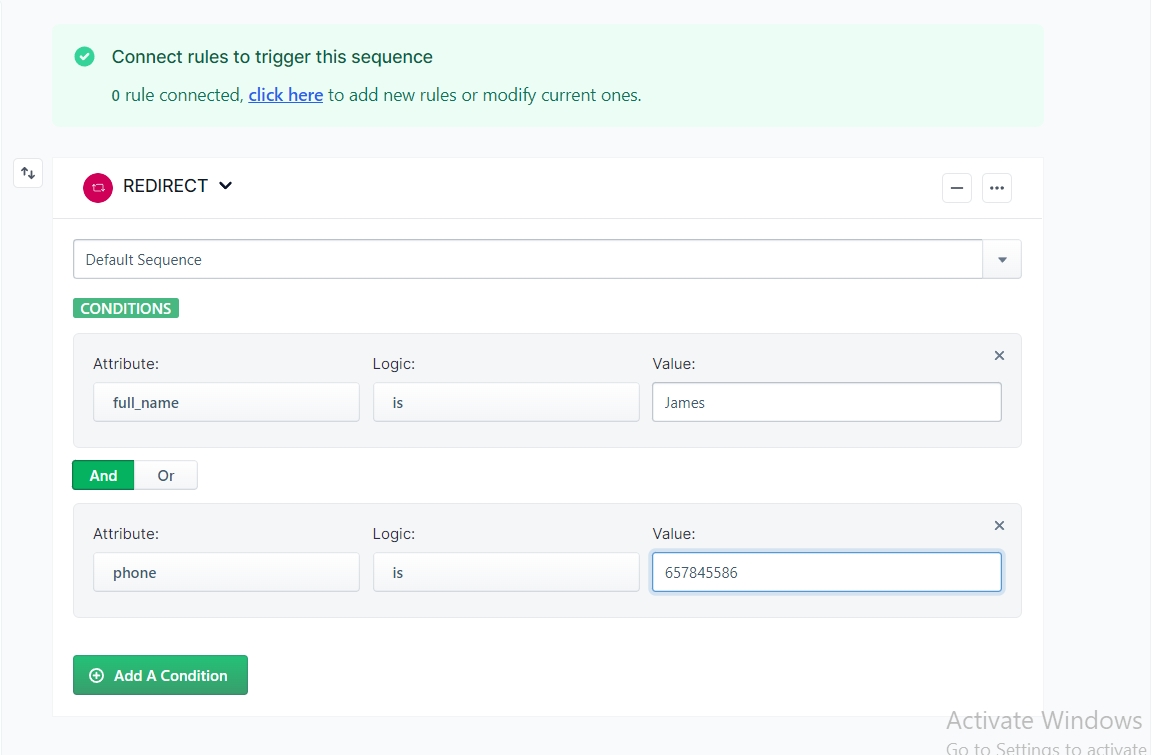Screen dimensions: 1152x755
Task: Click the green CONDITIONS label
Action: [126, 308]
